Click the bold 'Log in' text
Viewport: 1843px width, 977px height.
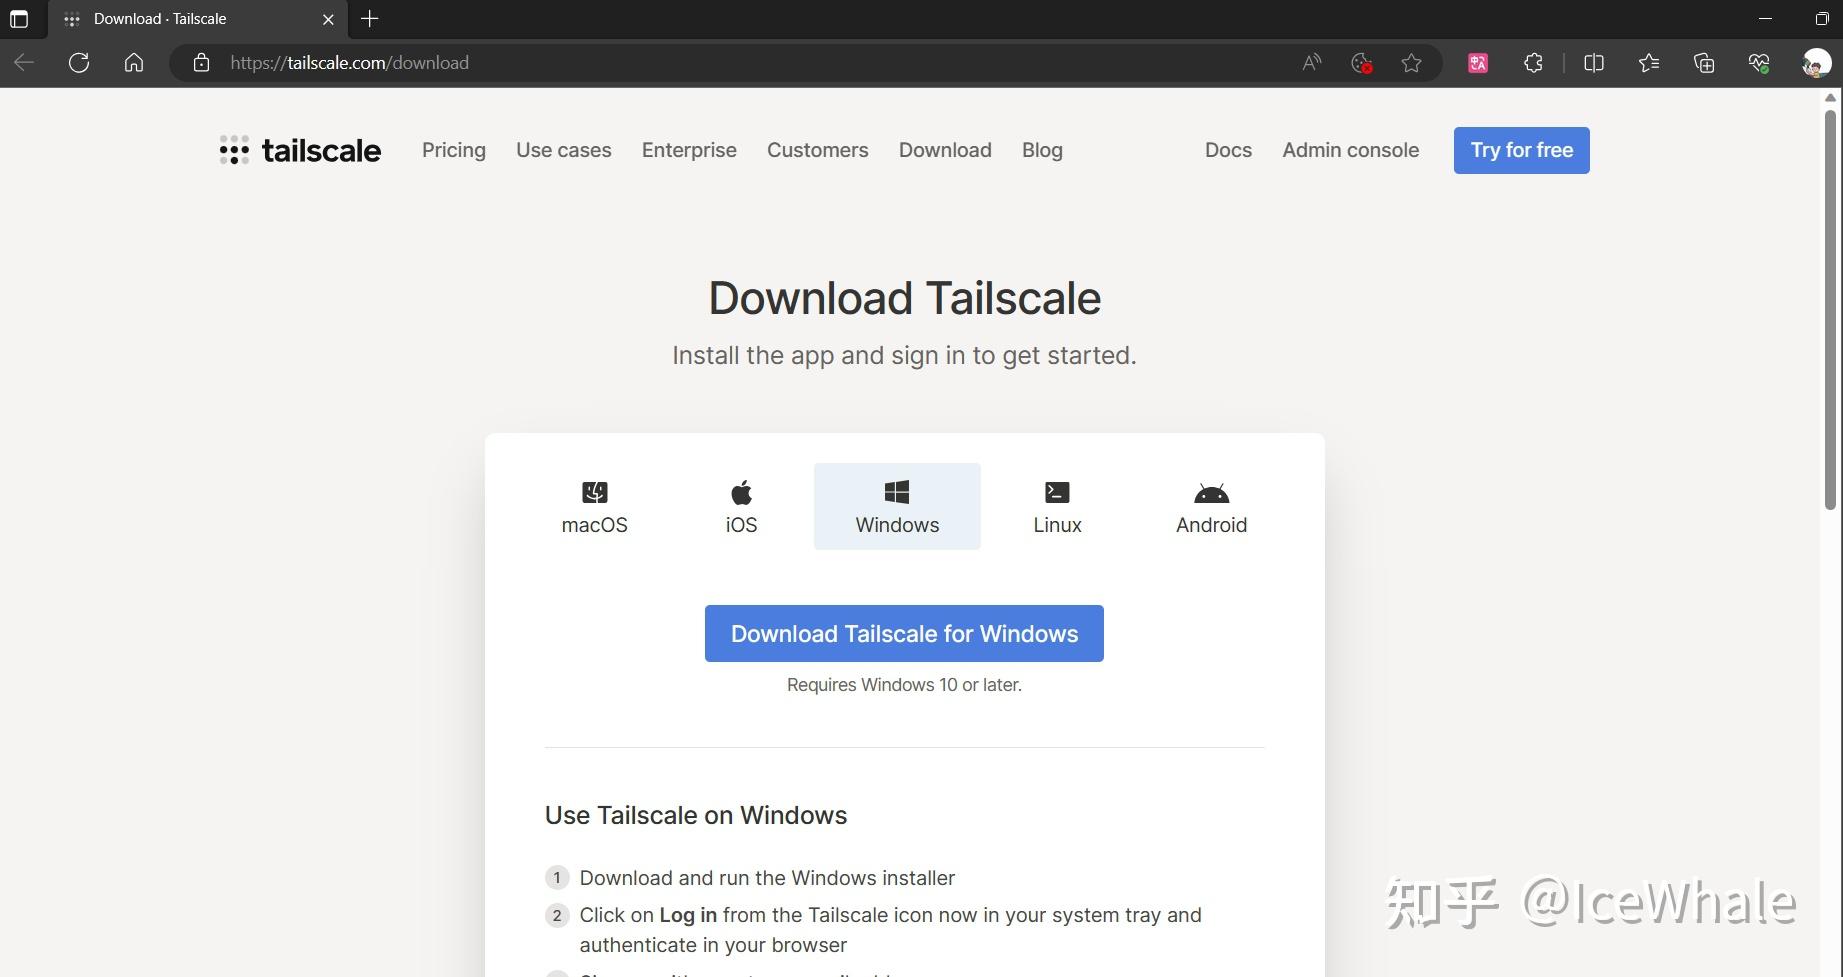pos(688,915)
